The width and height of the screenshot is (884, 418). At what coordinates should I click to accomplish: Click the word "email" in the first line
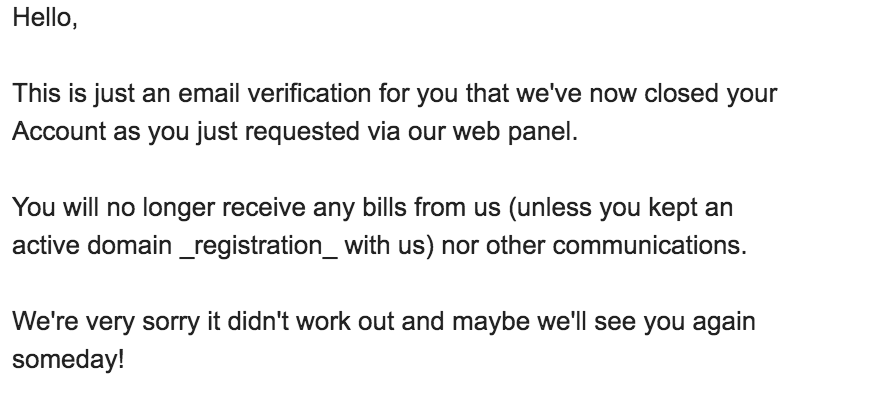(209, 94)
